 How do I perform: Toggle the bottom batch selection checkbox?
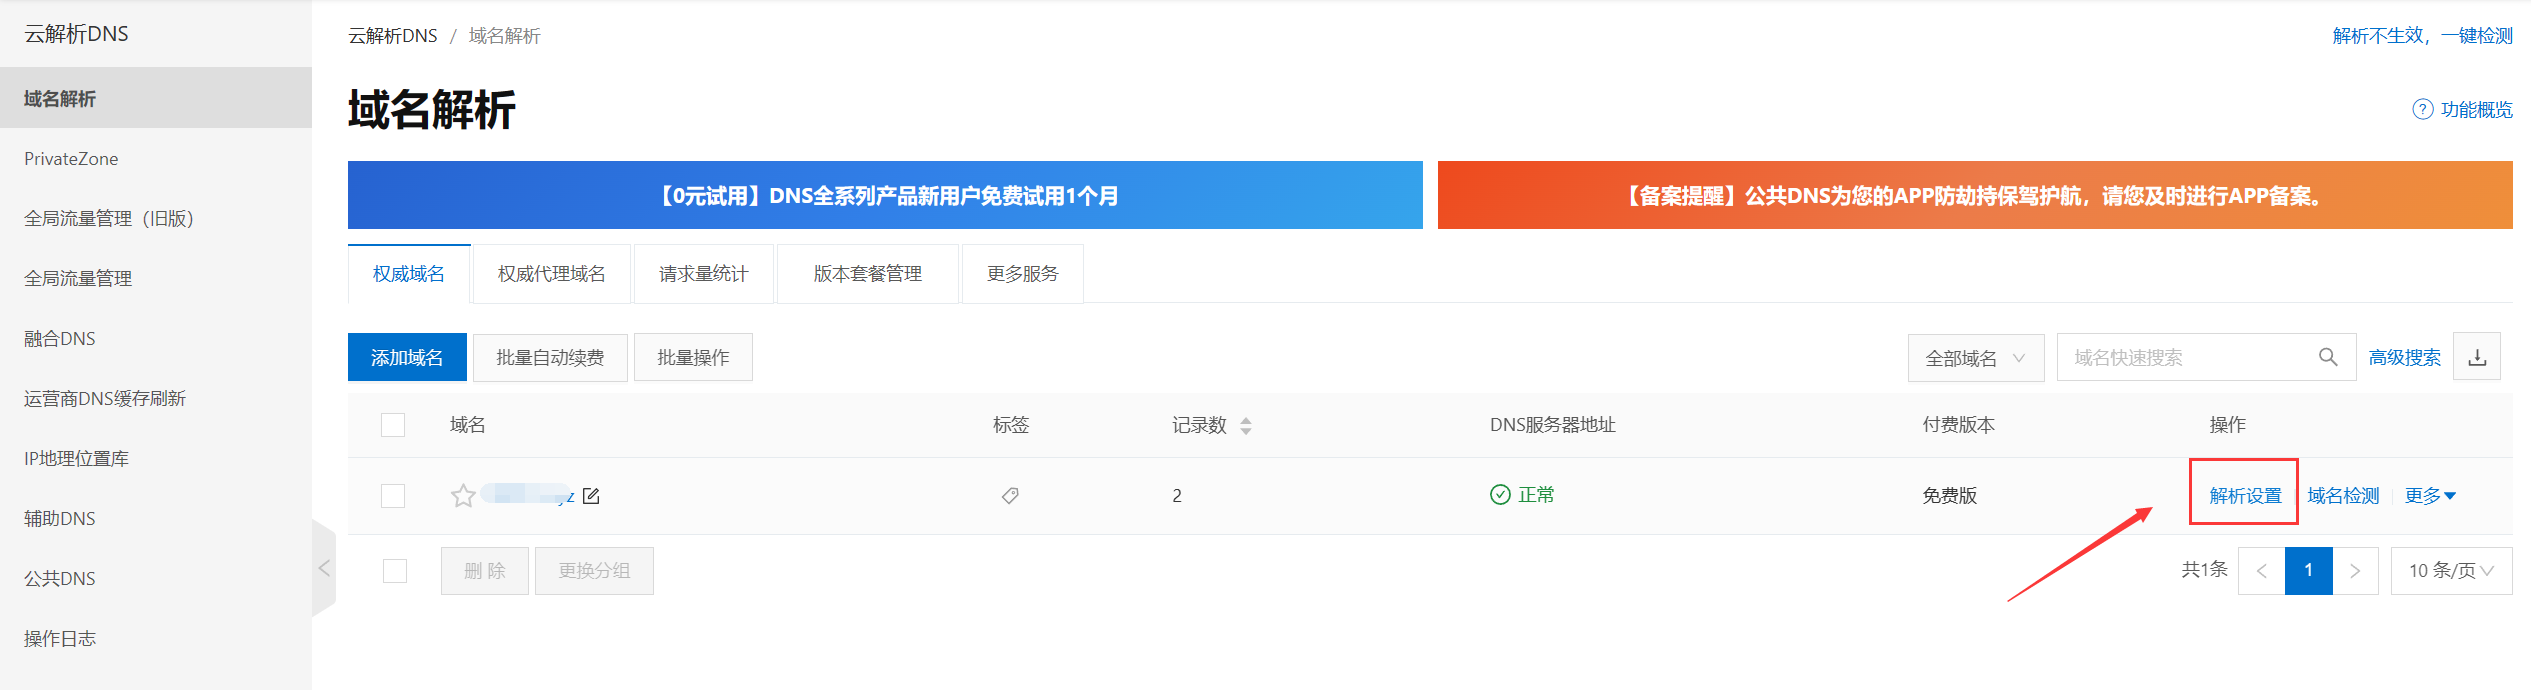tap(395, 571)
